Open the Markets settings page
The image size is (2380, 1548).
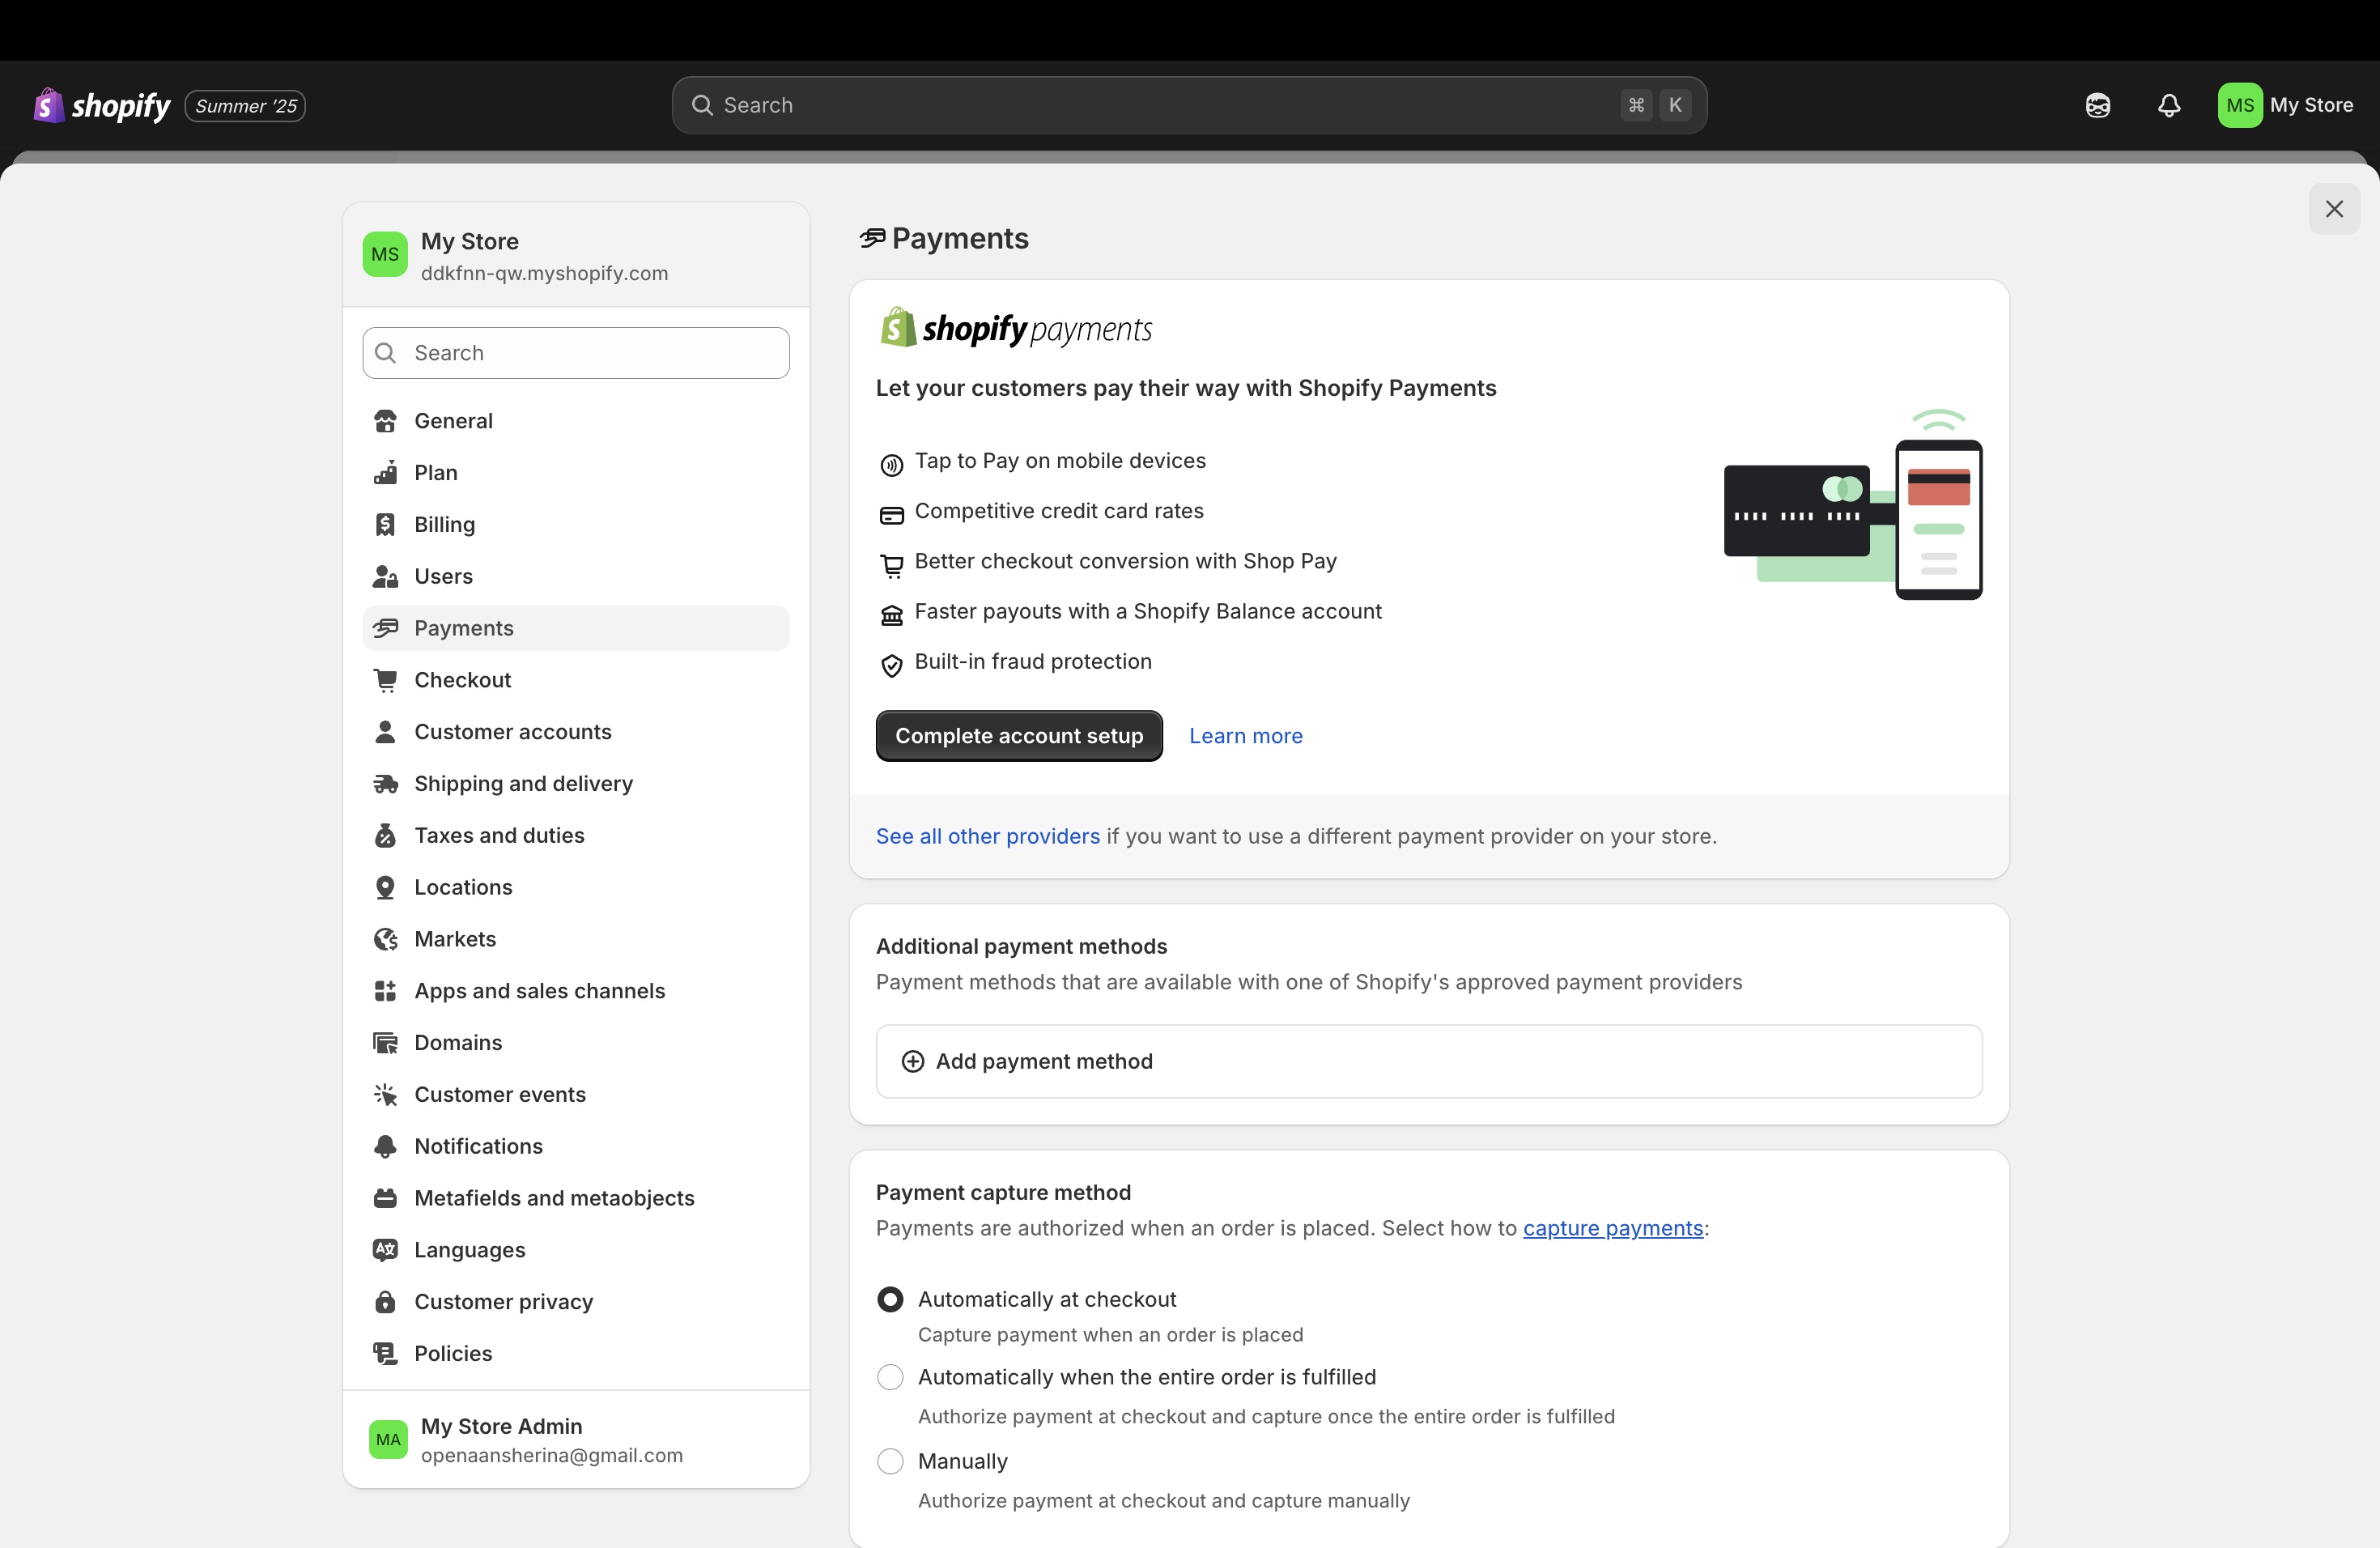(x=576, y=939)
